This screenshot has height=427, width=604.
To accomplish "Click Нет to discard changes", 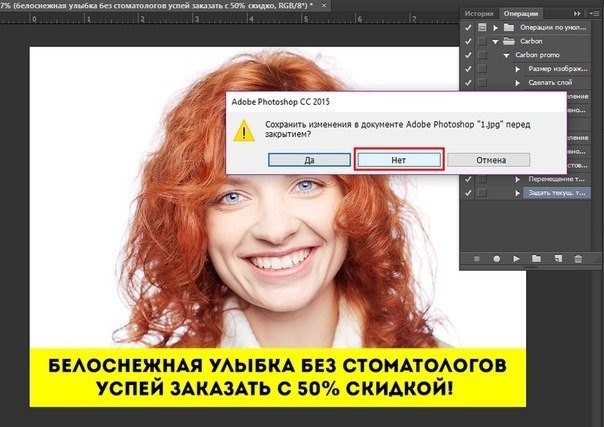I will [399, 160].
